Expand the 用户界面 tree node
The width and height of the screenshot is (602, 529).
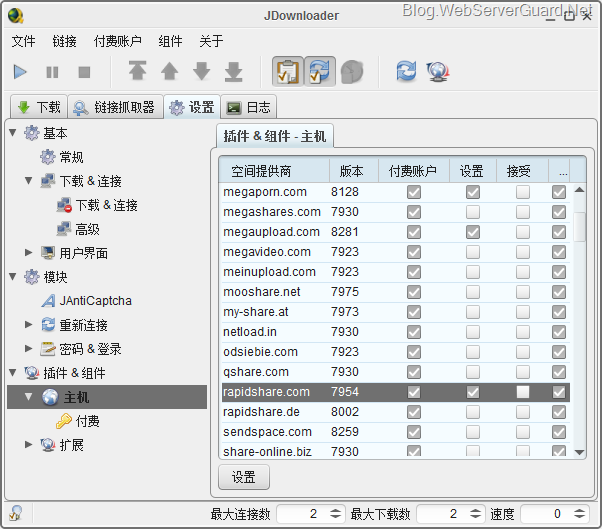(28, 253)
